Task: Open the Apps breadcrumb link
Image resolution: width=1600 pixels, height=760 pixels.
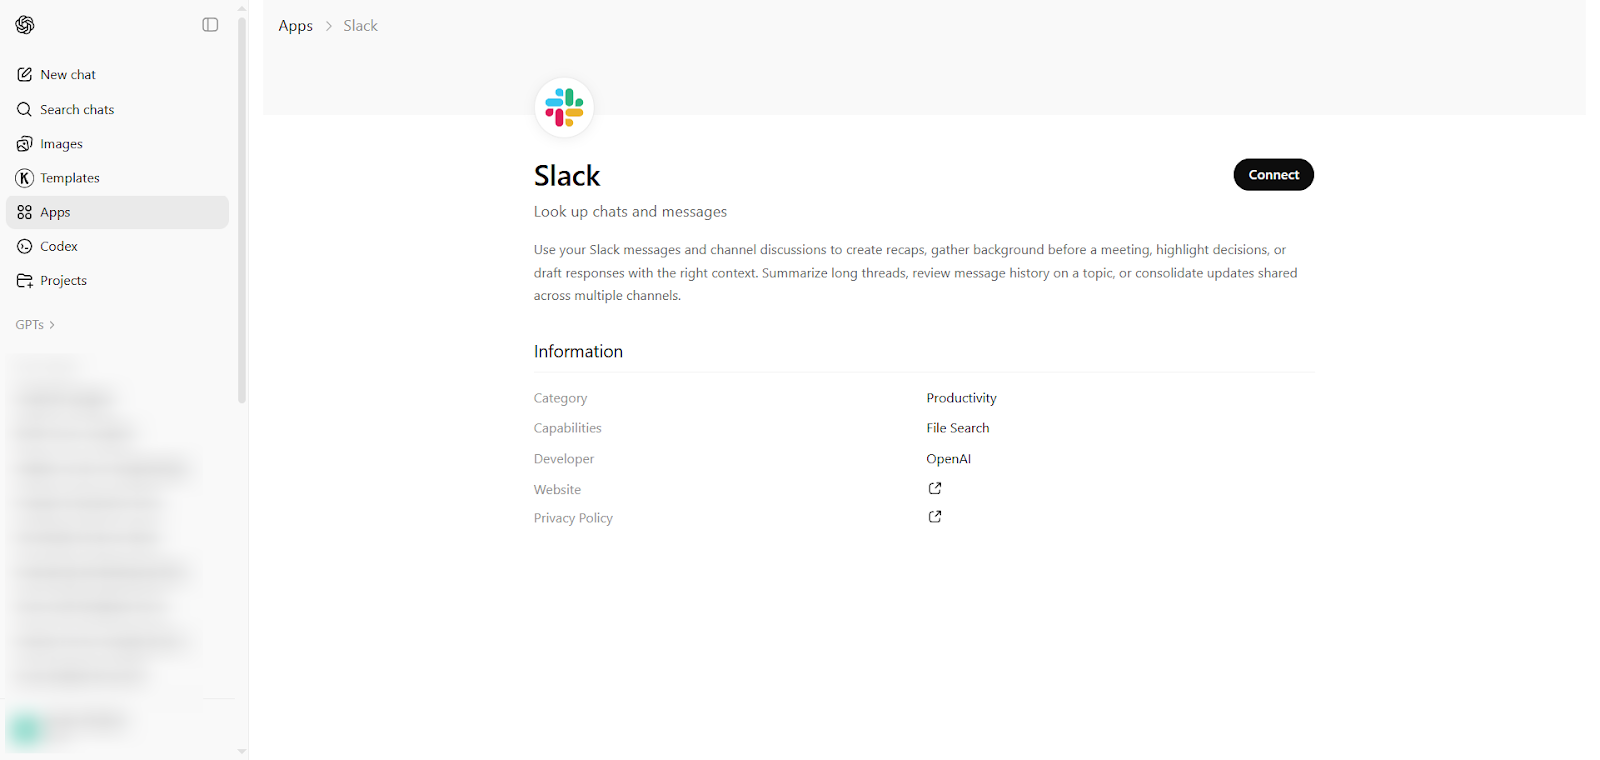Action: coord(295,25)
